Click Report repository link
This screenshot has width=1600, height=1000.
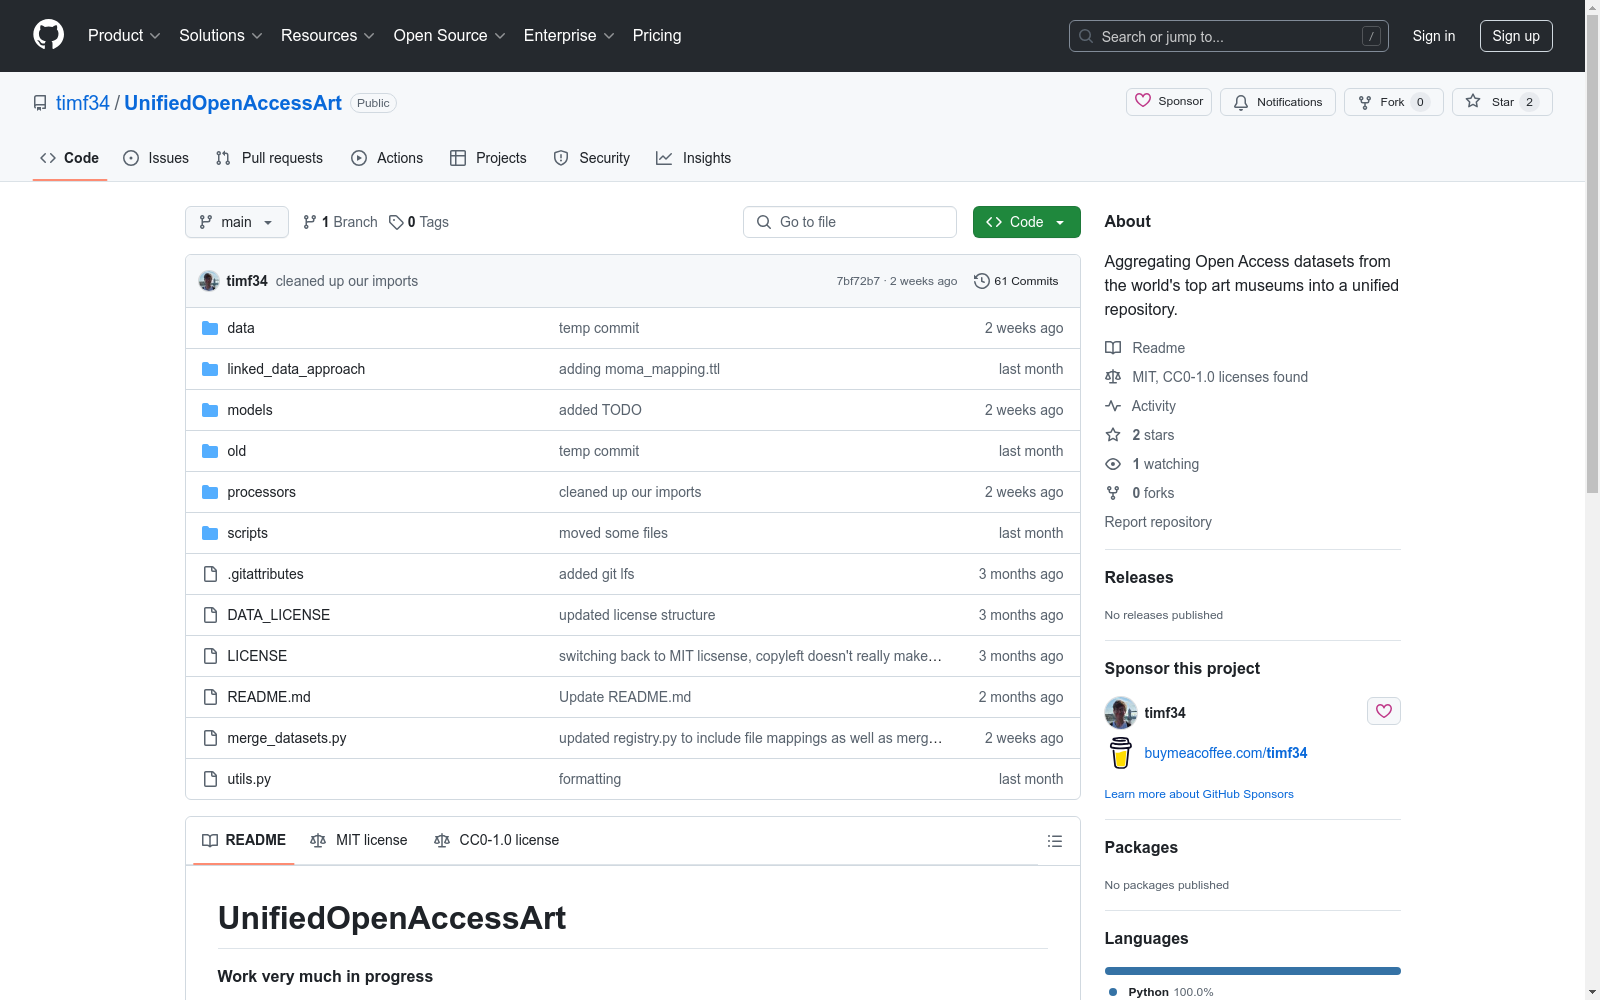pyautogui.click(x=1158, y=522)
